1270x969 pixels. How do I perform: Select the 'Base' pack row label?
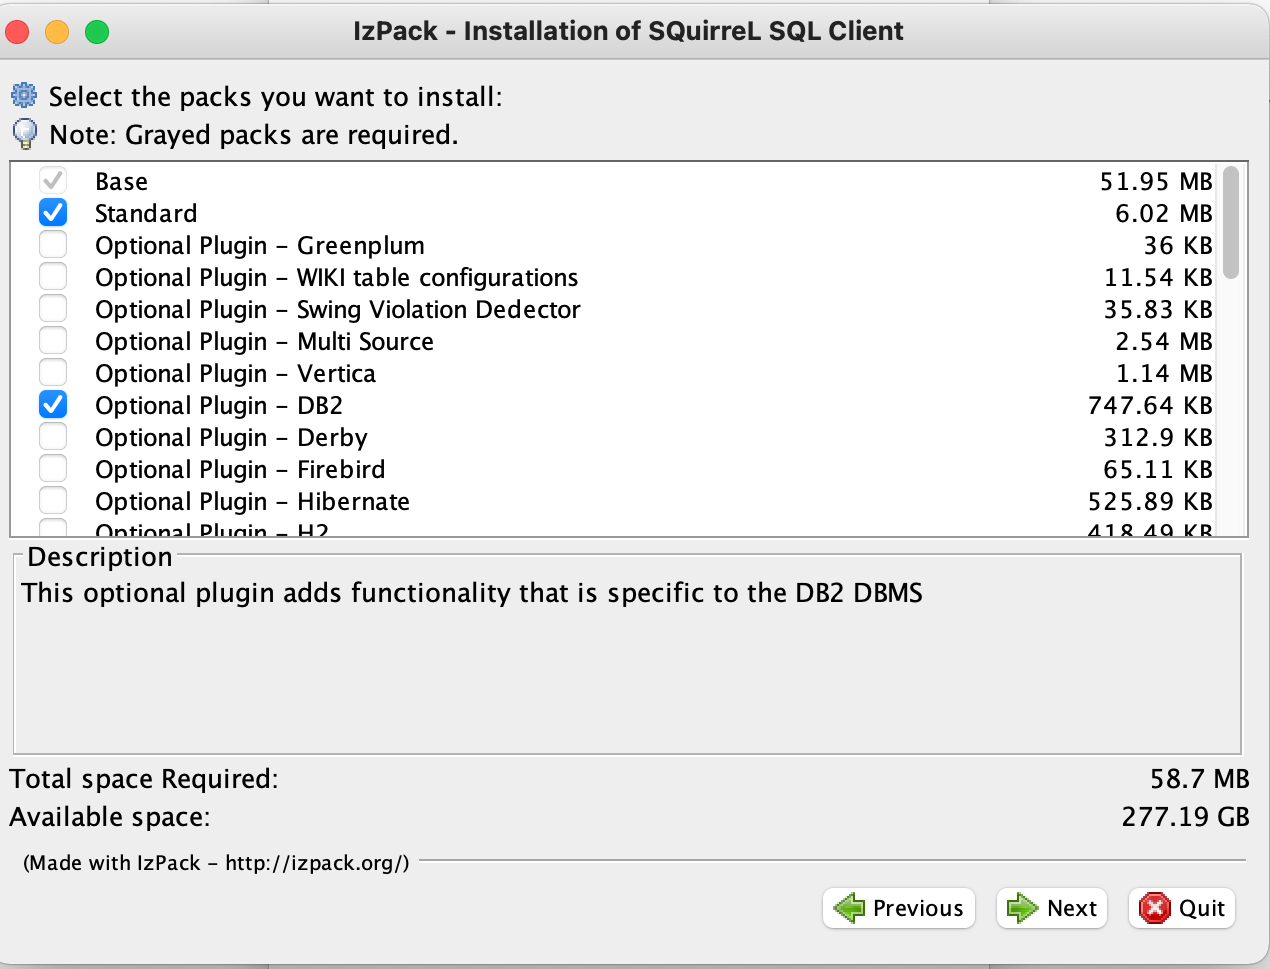point(121,181)
